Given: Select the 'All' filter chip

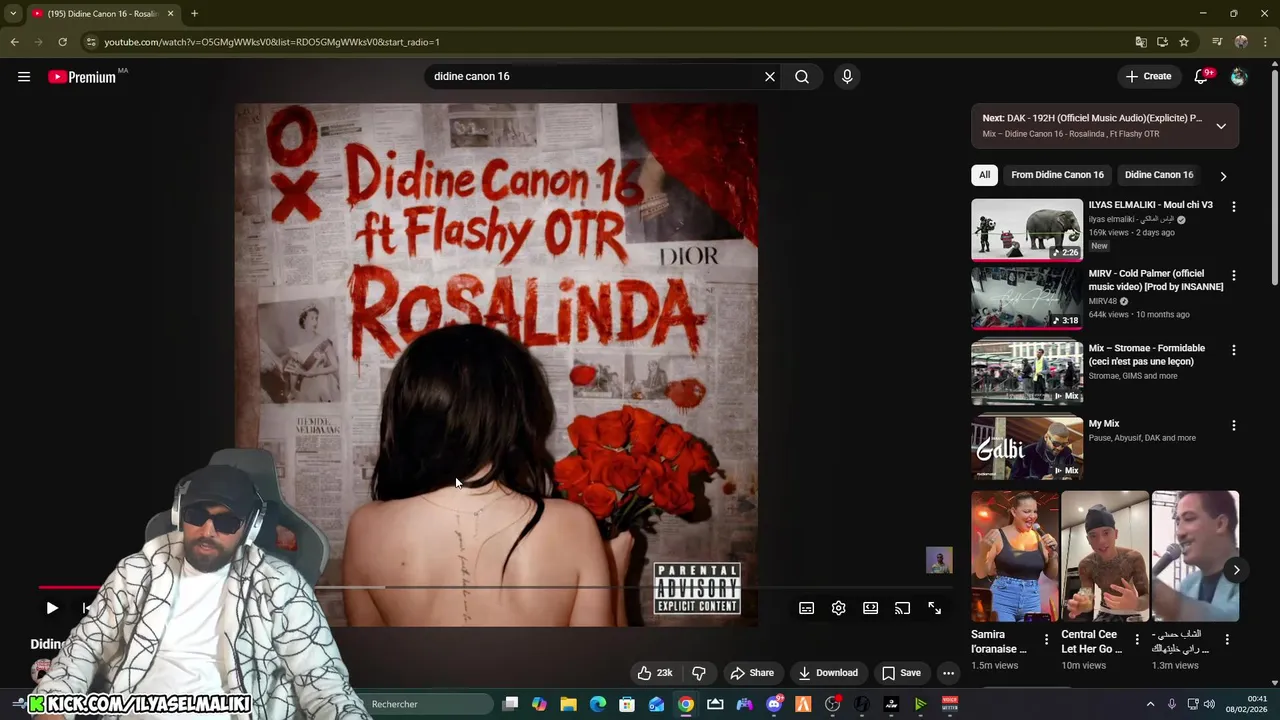Looking at the screenshot, I should tap(984, 175).
